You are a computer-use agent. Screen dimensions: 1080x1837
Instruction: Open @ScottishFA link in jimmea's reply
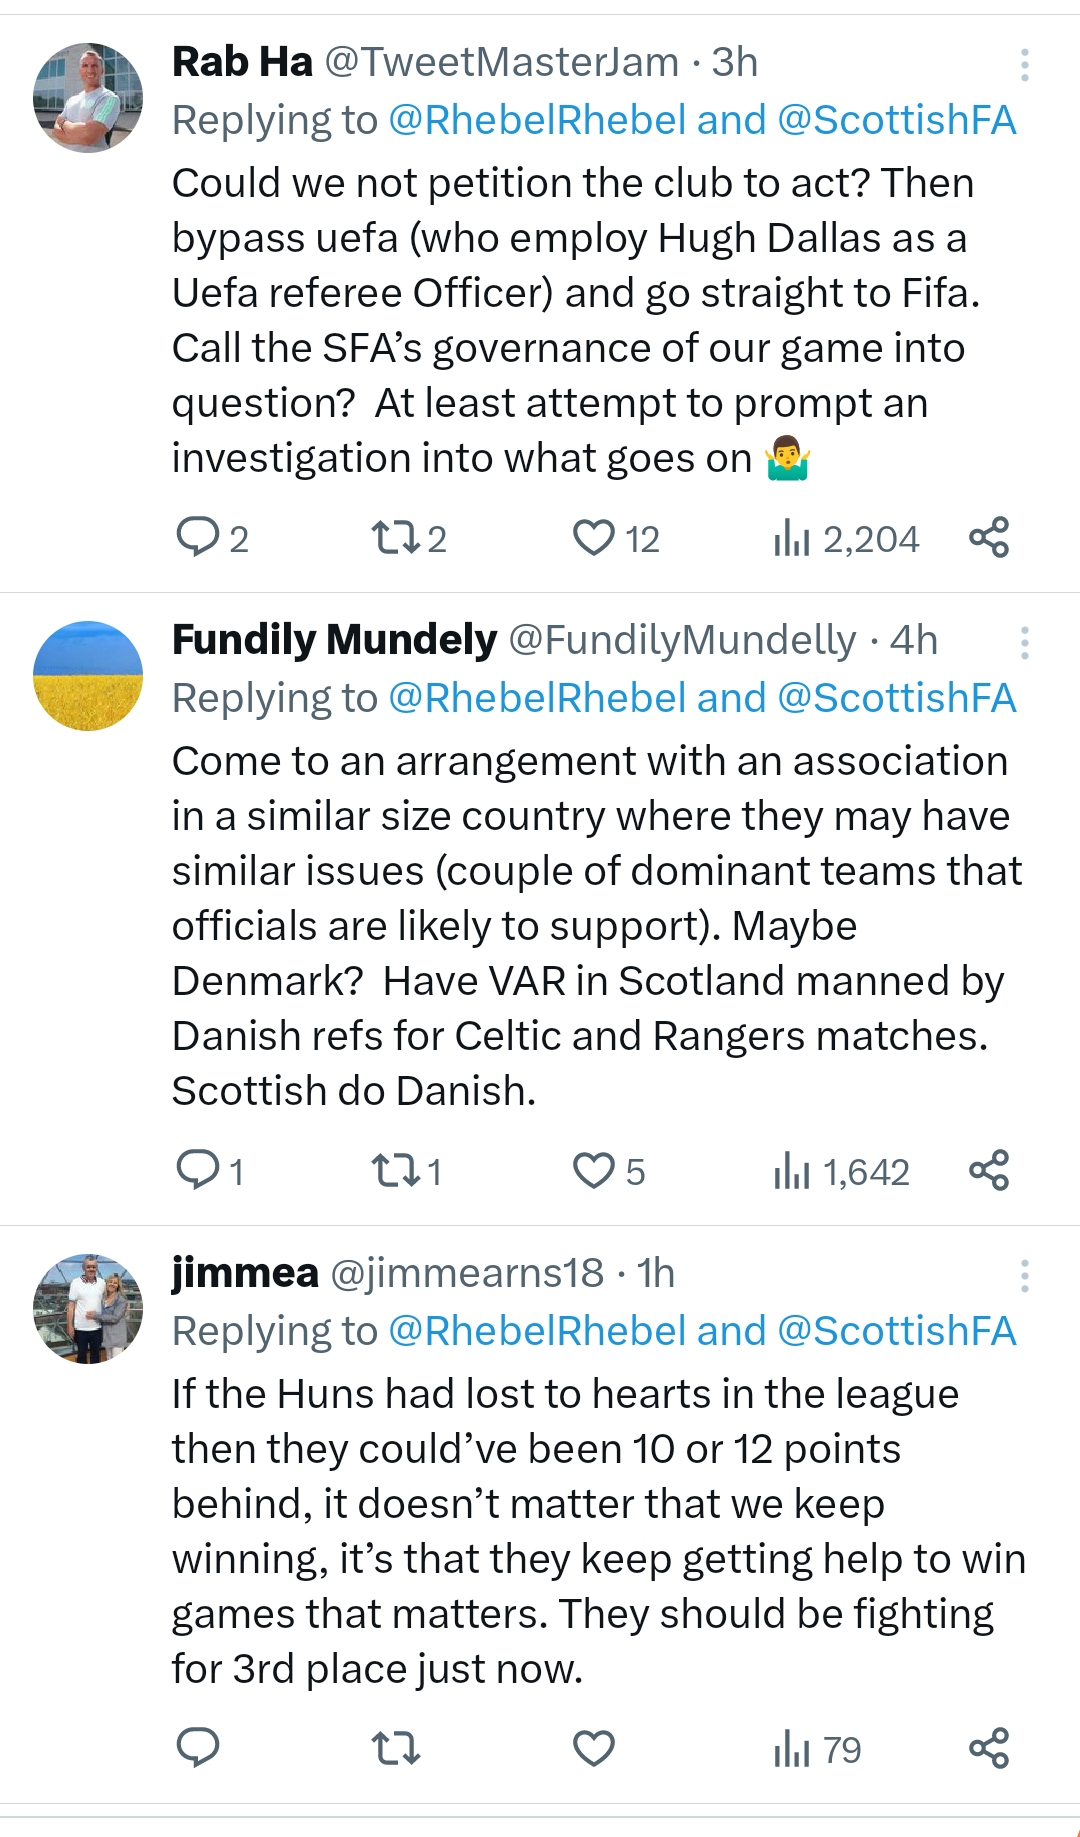[x=896, y=1332]
